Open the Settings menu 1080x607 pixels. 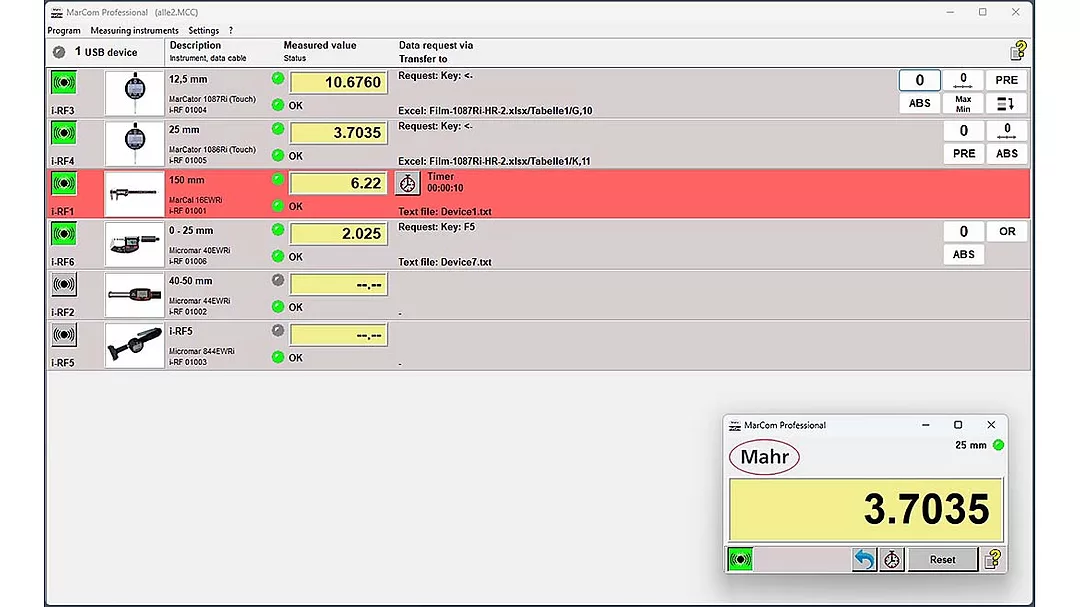click(204, 30)
